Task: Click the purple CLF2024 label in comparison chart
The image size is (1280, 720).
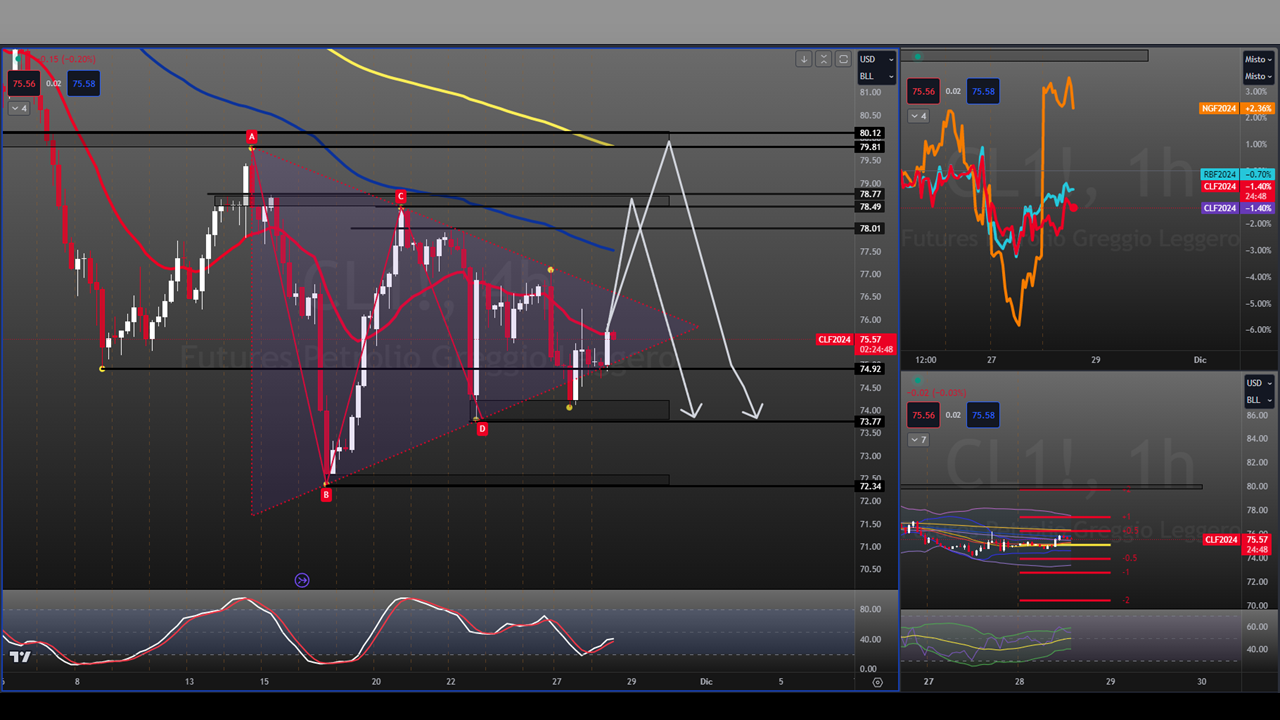Action: pyautogui.click(x=1220, y=208)
